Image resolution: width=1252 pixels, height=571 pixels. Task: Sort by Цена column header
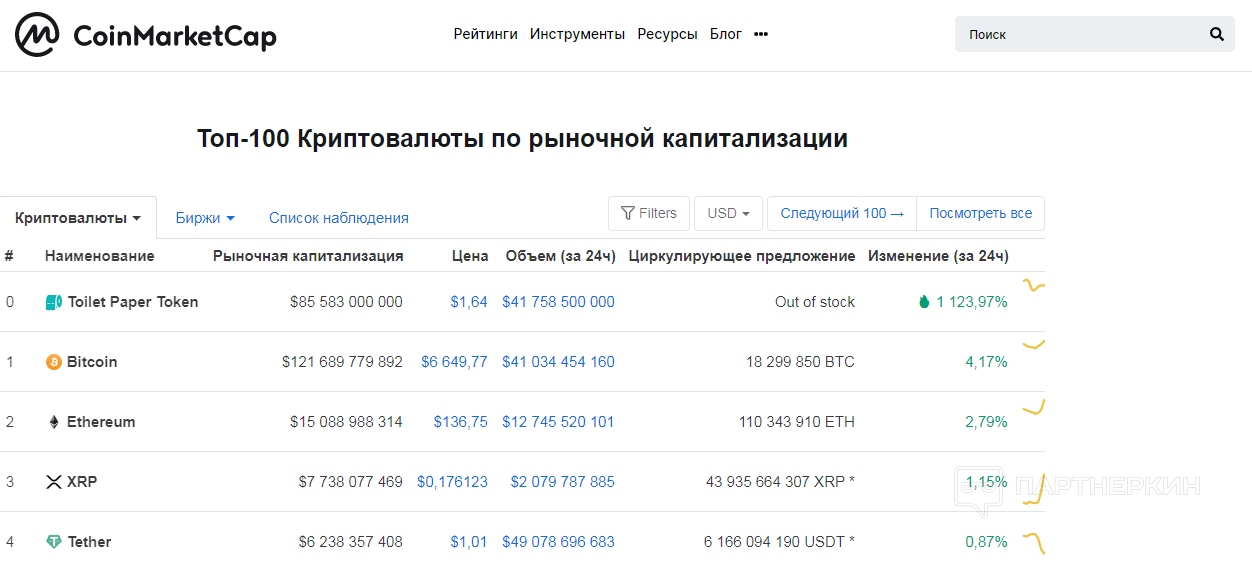pyautogui.click(x=470, y=256)
